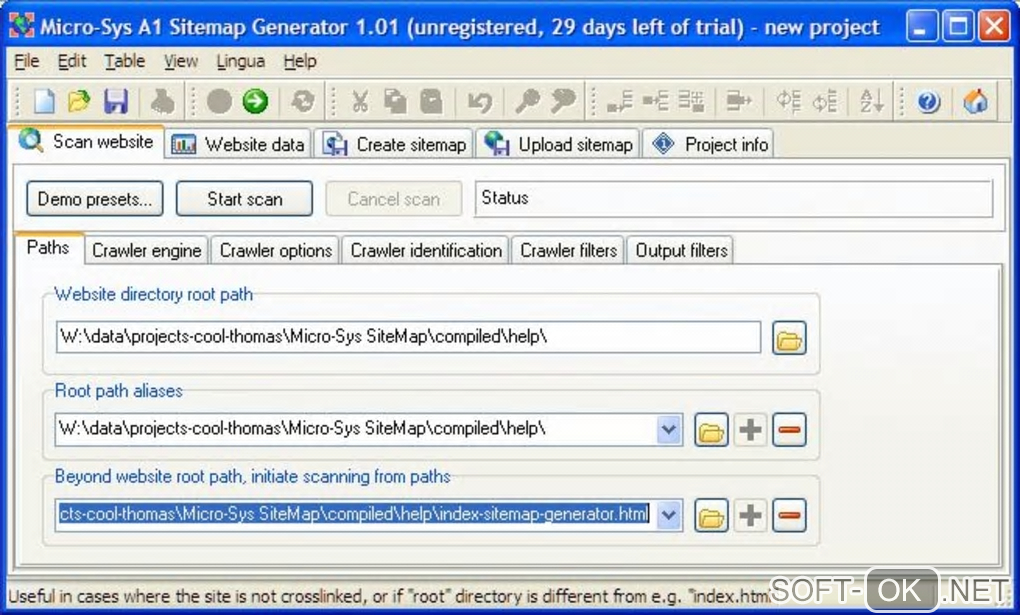Click the green arrow start icon
This screenshot has width=1020, height=615.
255,102
